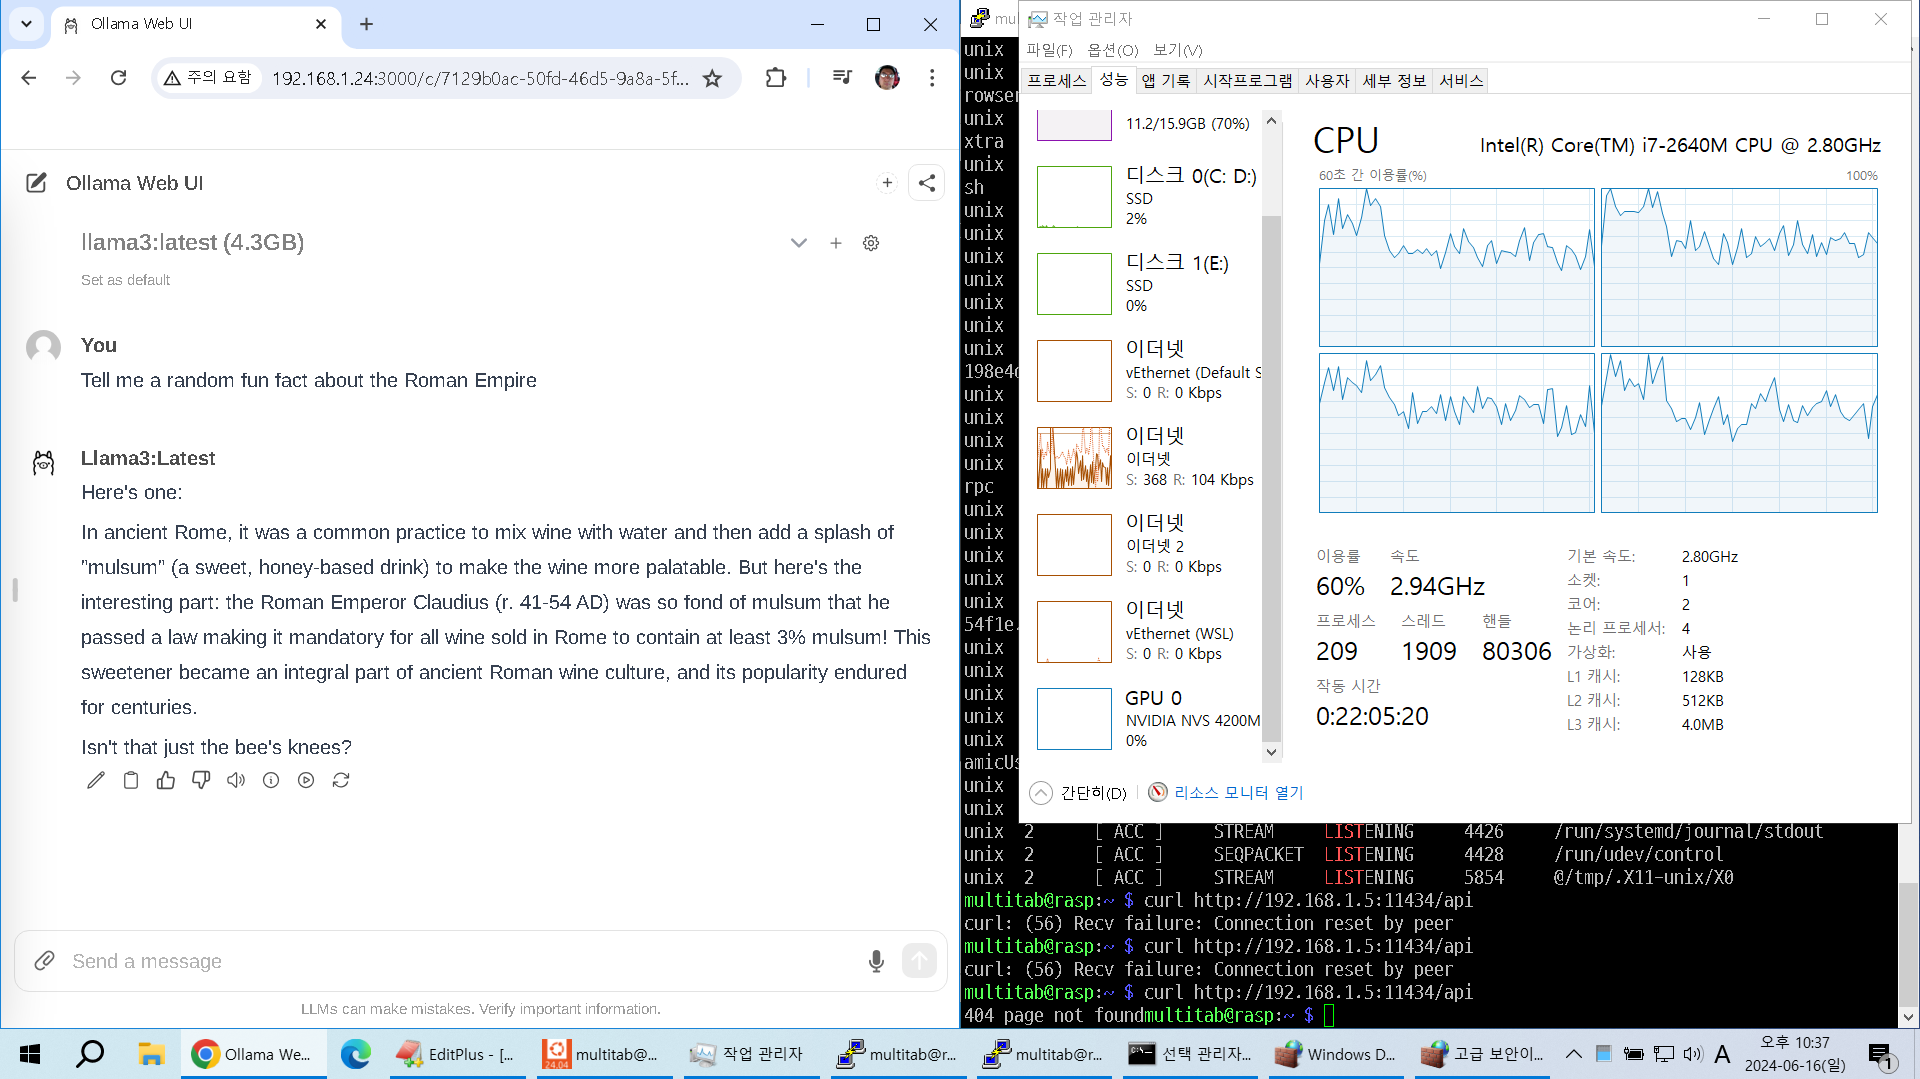
Task: Open Task Manager File menu
Action: click(1049, 50)
